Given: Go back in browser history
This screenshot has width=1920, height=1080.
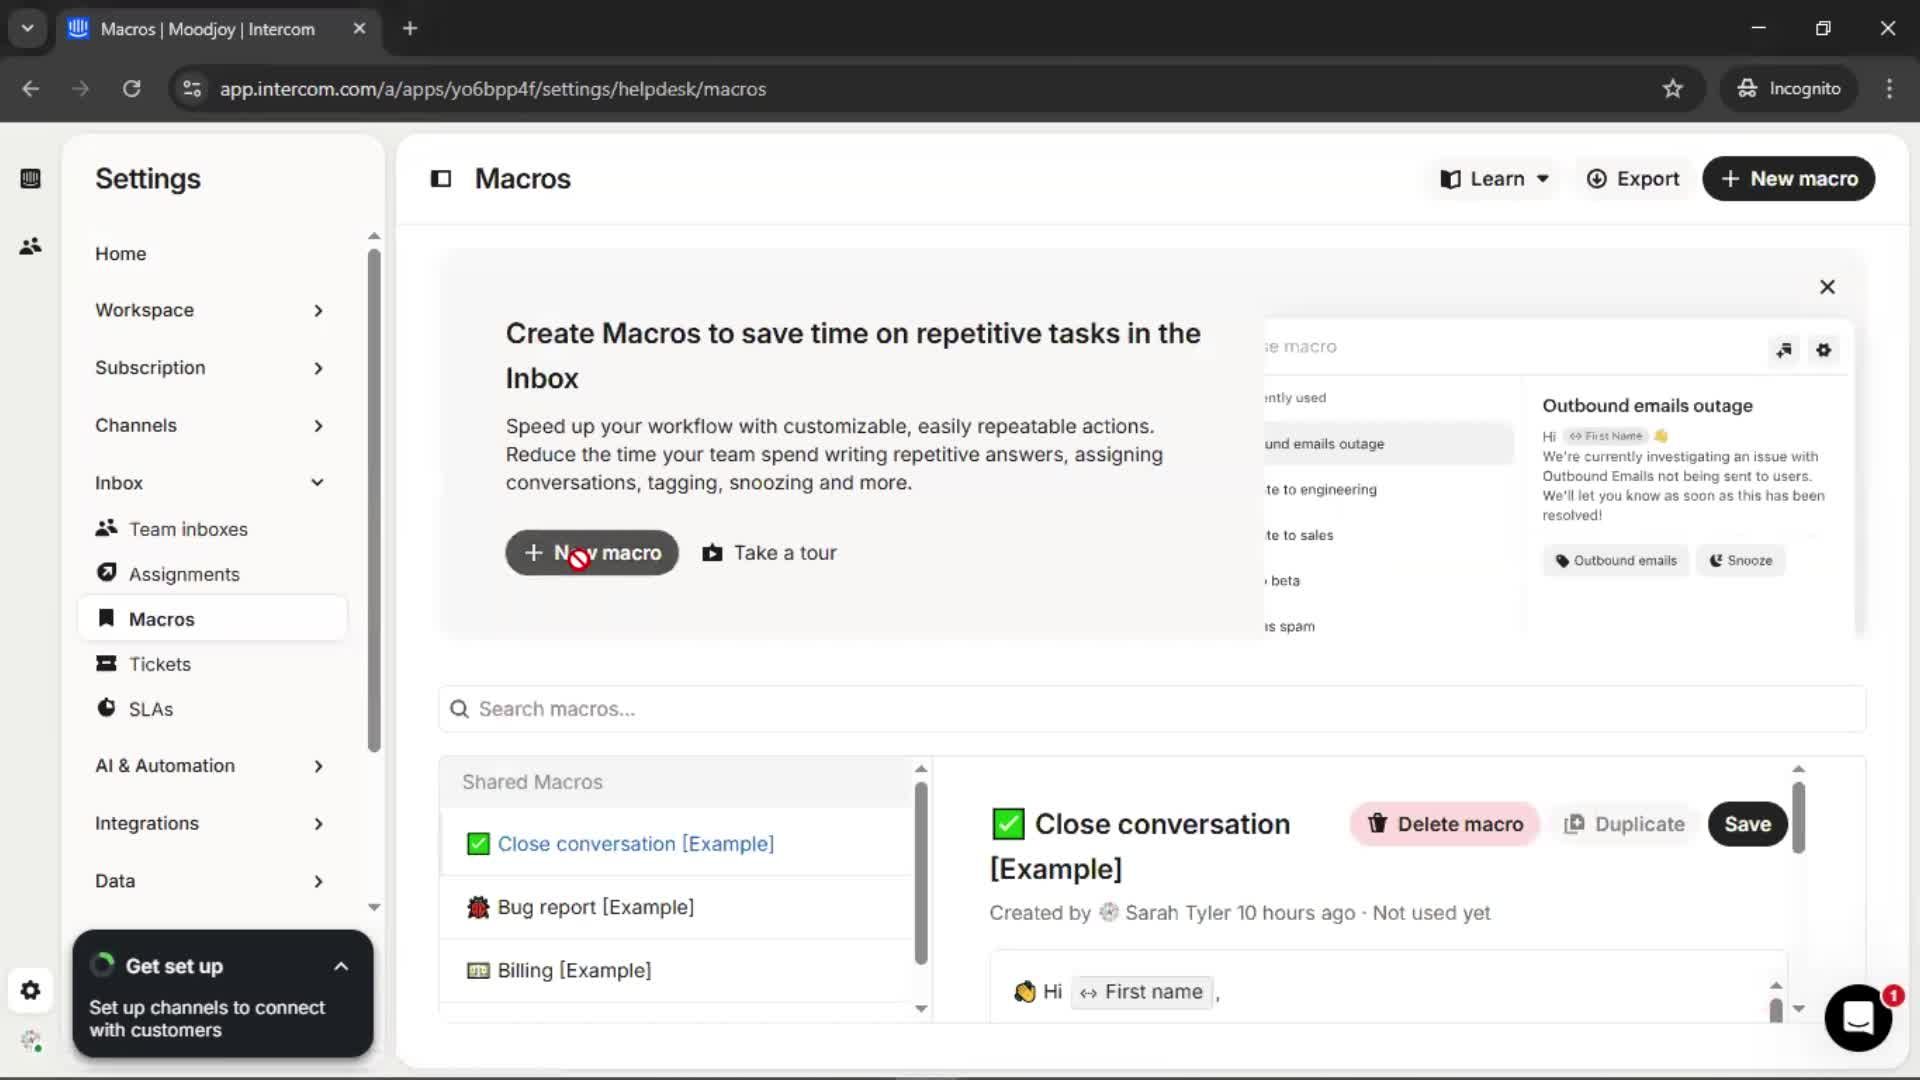Looking at the screenshot, I should point(31,89).
